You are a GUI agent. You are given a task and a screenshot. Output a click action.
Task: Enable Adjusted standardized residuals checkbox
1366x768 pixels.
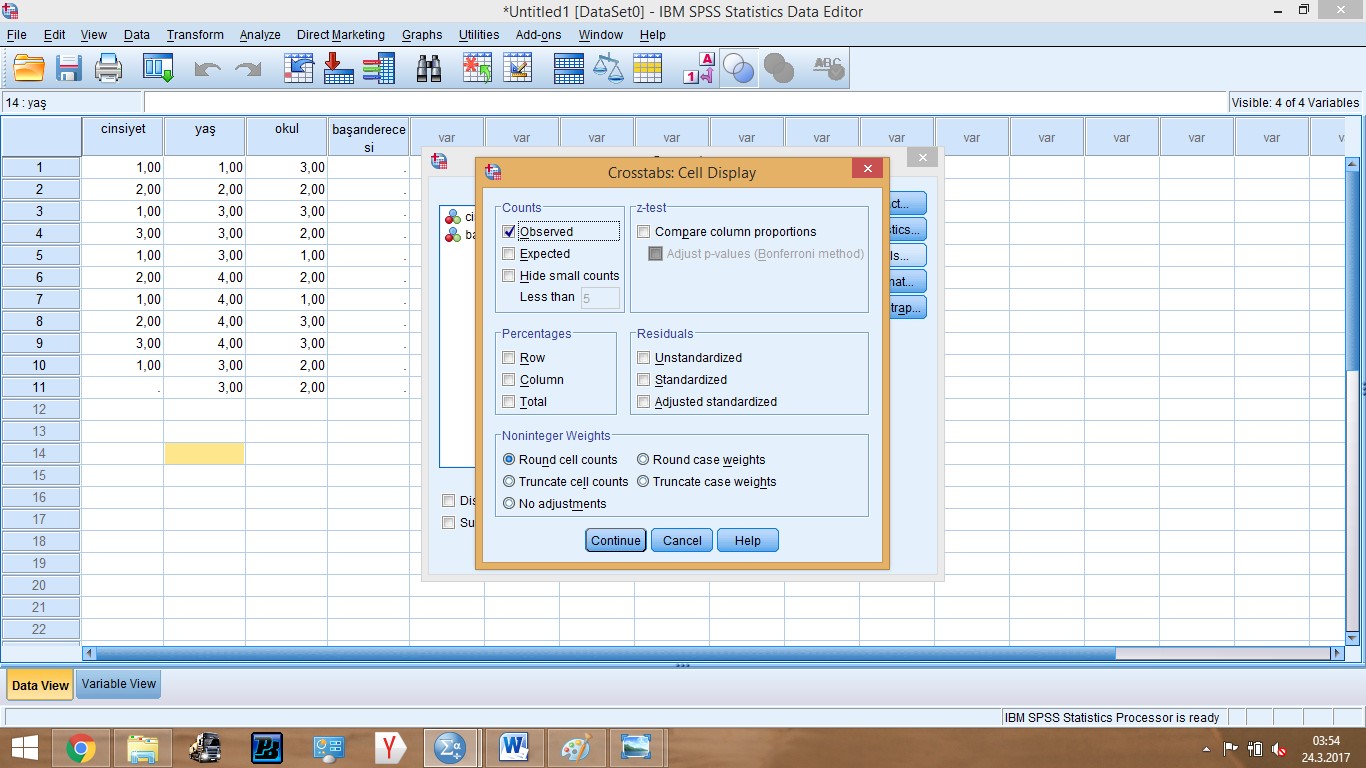[x=644, y=401]
